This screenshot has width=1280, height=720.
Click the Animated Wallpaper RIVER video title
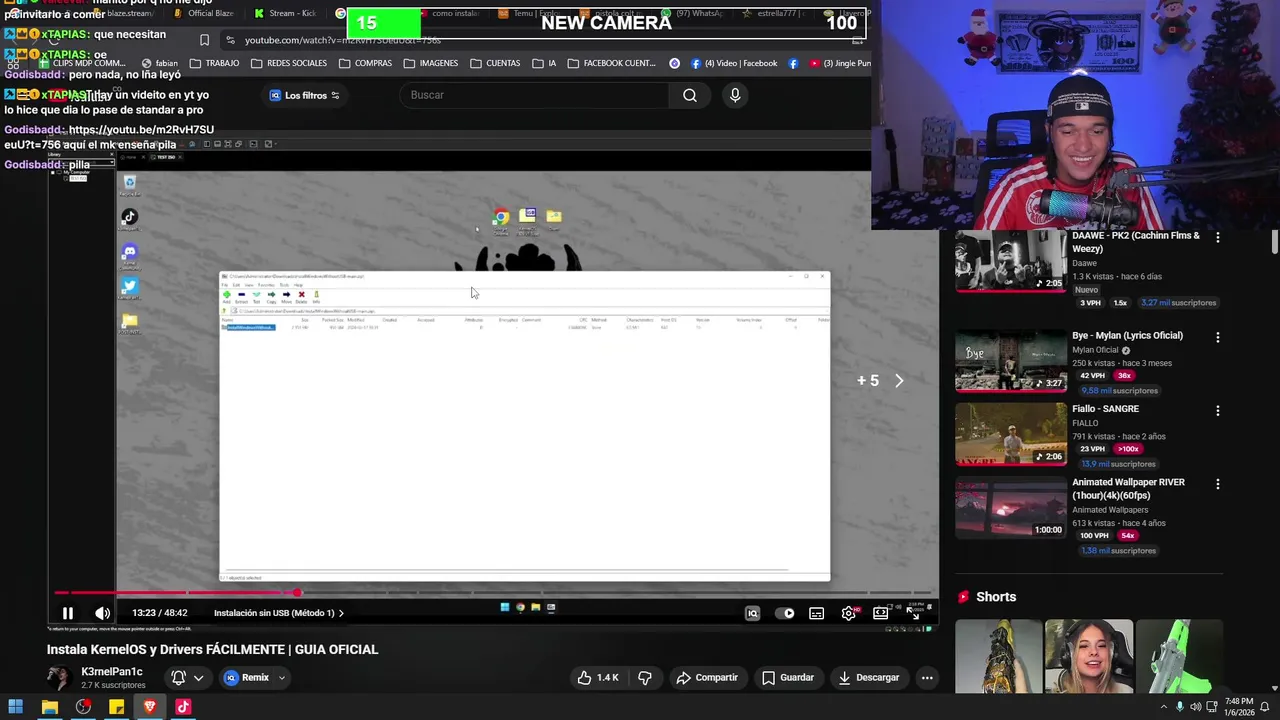click(1128, 488)
